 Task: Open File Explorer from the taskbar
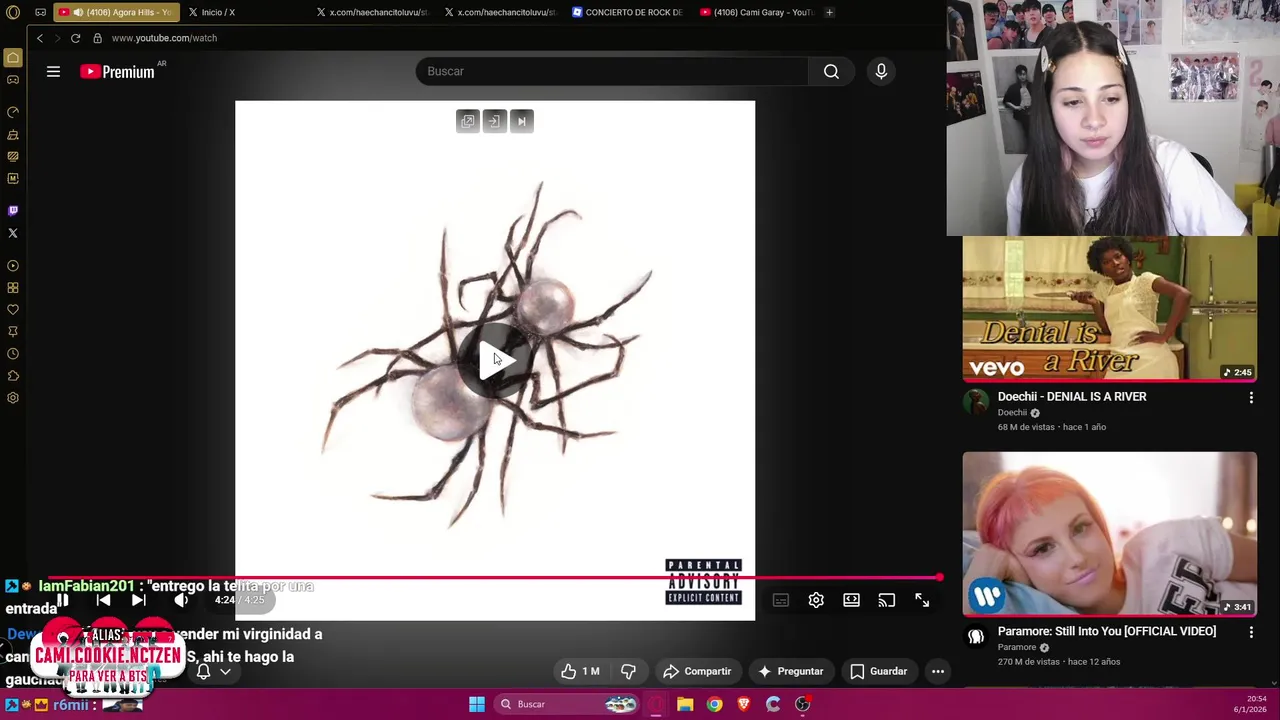[x=685, y=704]
